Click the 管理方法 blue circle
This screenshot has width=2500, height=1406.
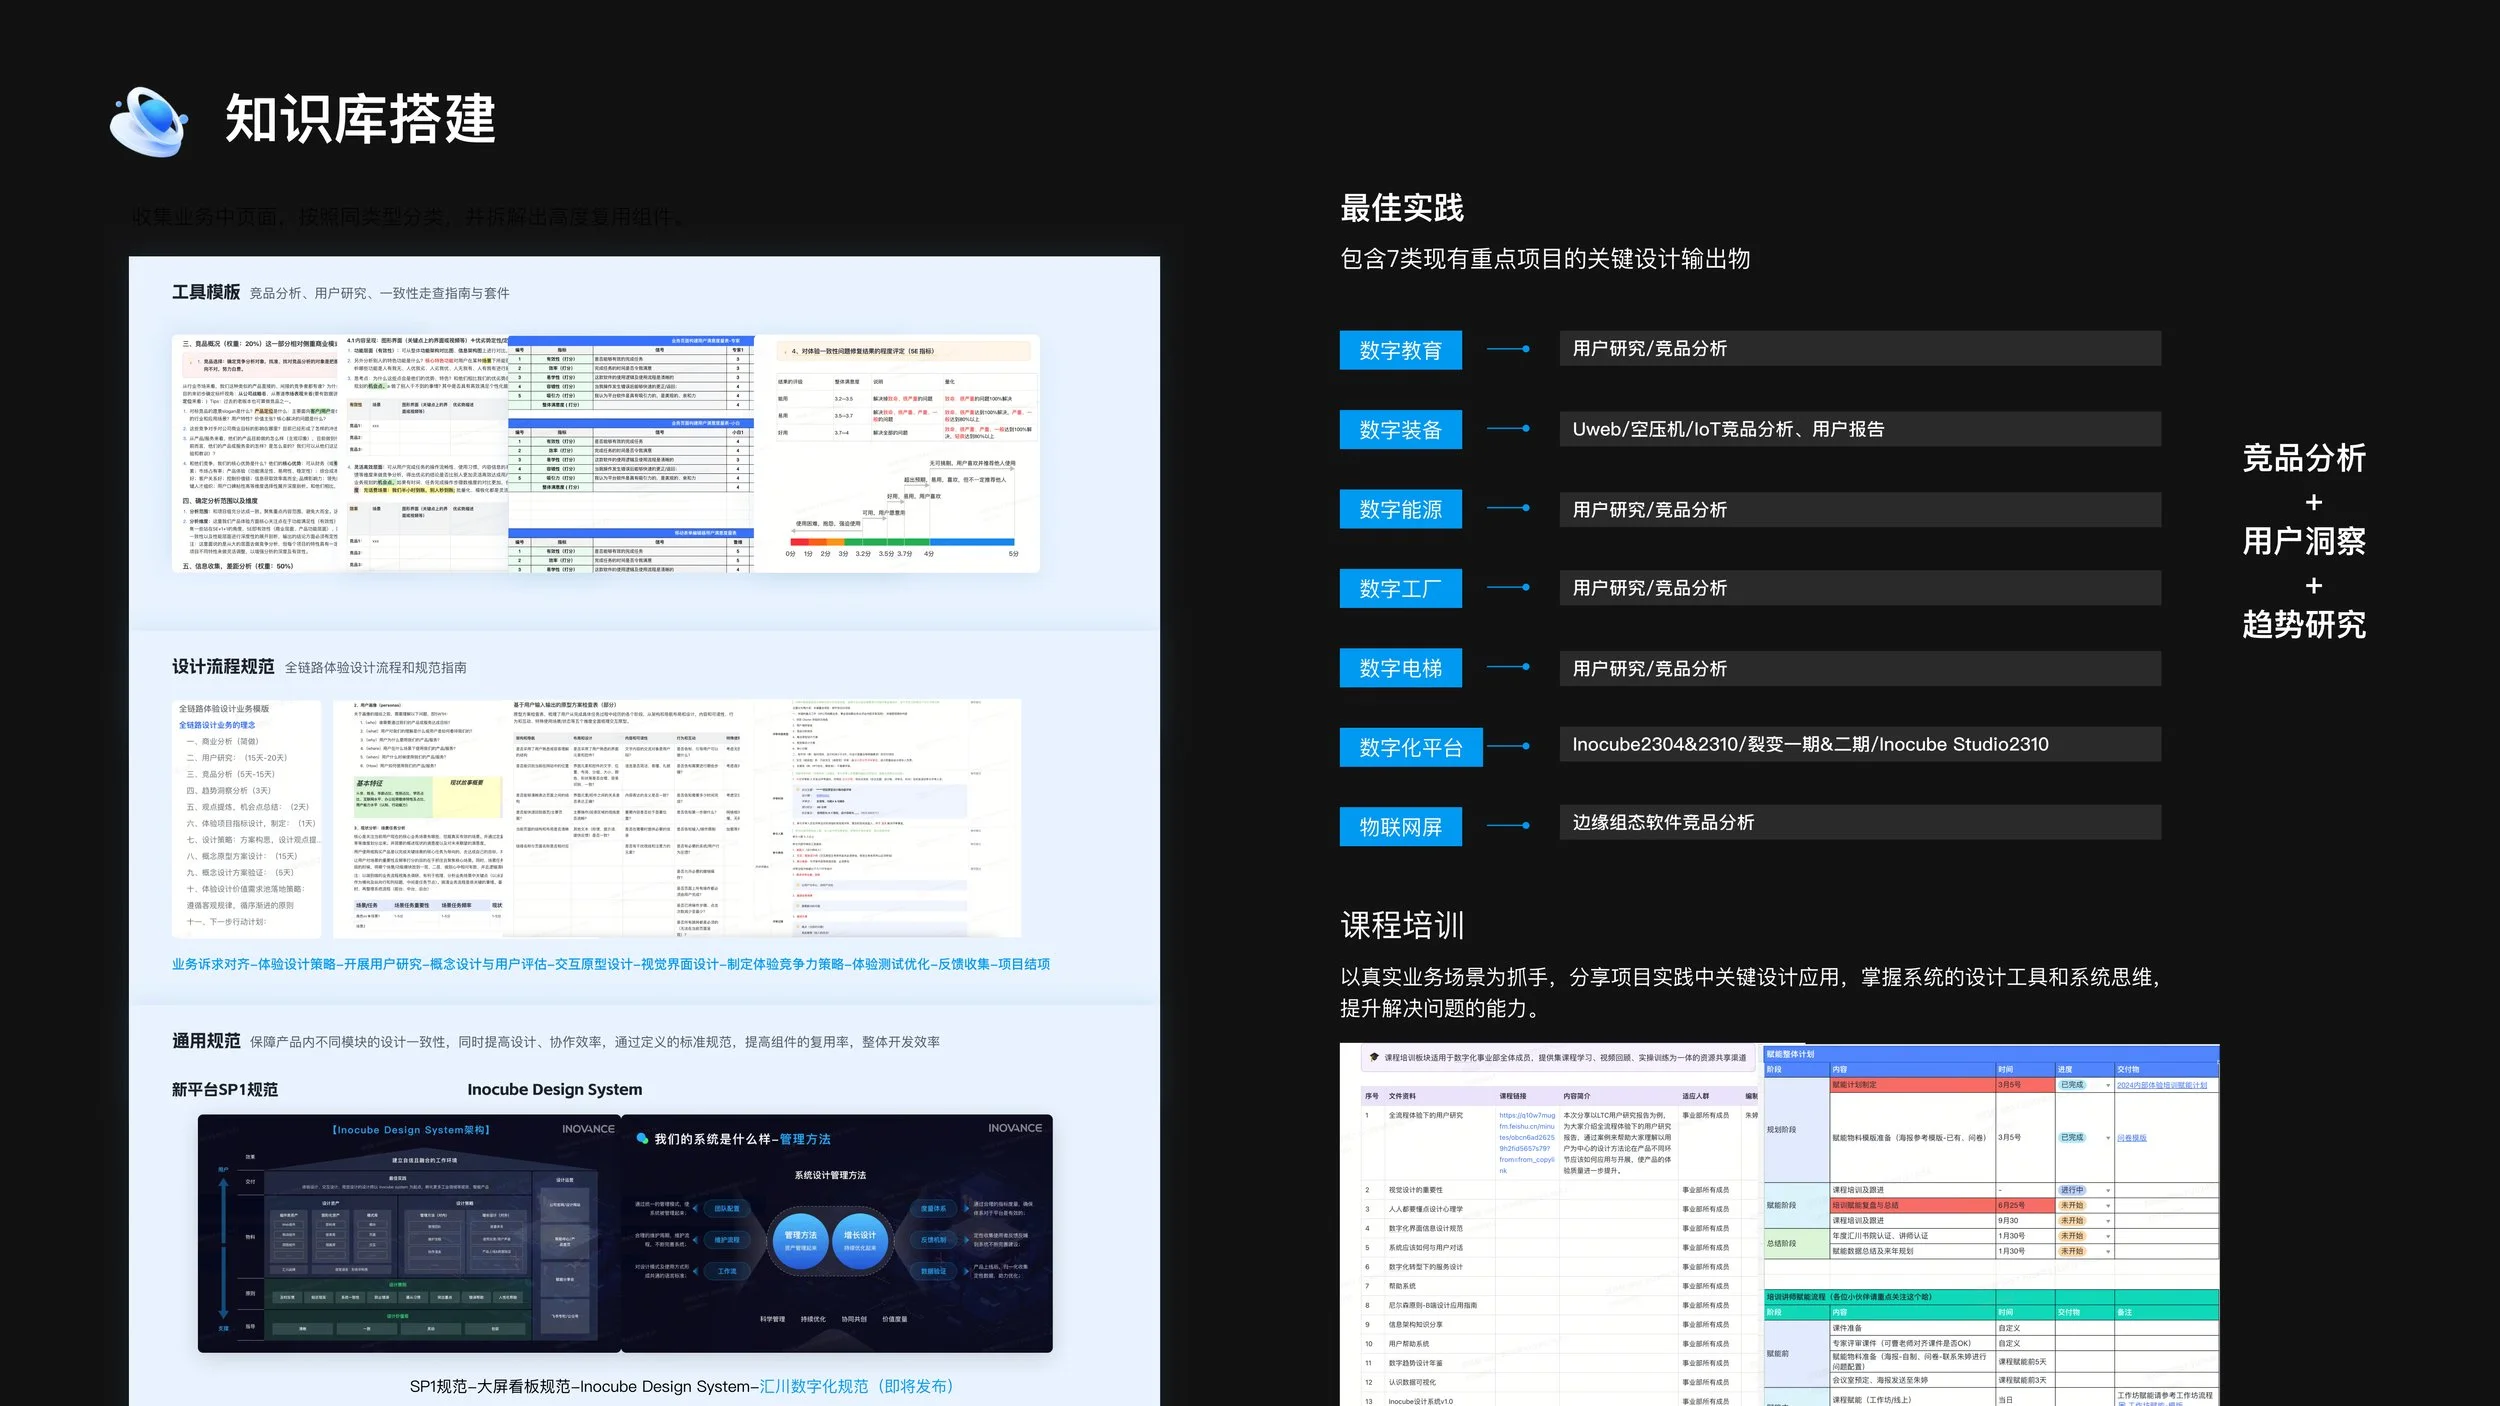[x=800, y=1241]
